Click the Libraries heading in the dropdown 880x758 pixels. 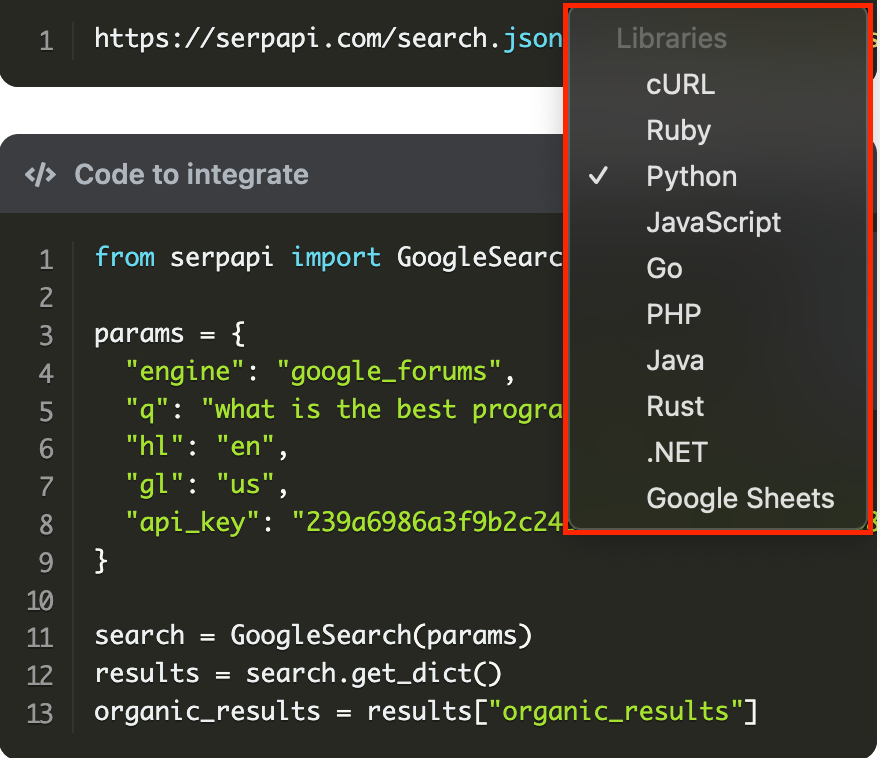pos(671,40)
